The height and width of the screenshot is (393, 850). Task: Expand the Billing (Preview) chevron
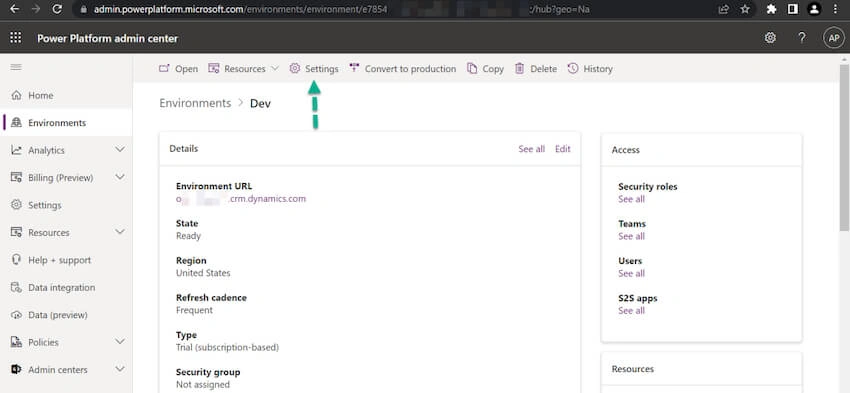click(x=120, y=177)
